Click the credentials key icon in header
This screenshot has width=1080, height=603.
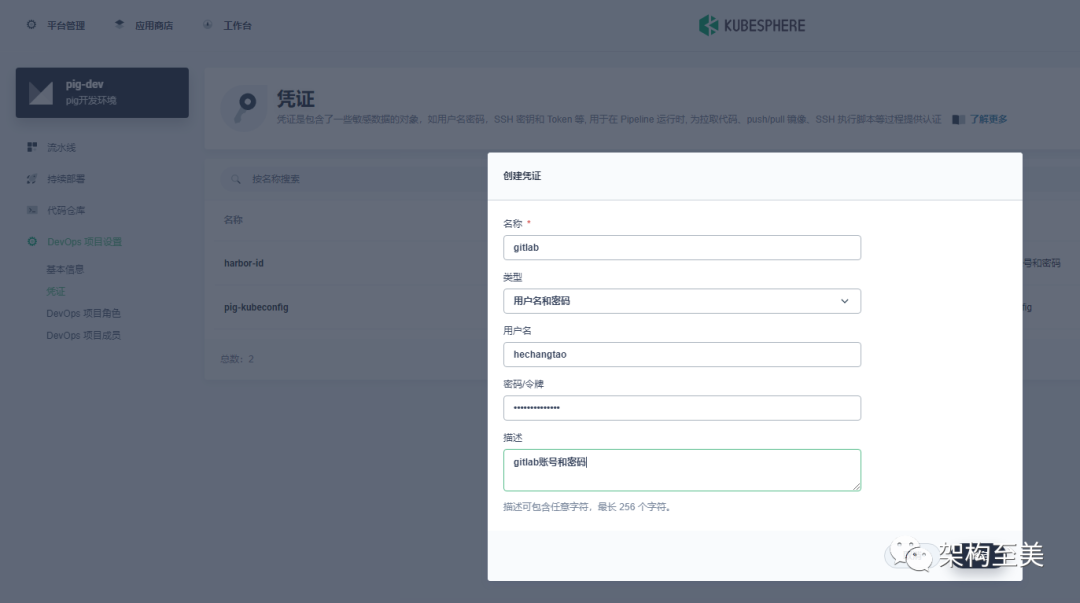[244, 108]
